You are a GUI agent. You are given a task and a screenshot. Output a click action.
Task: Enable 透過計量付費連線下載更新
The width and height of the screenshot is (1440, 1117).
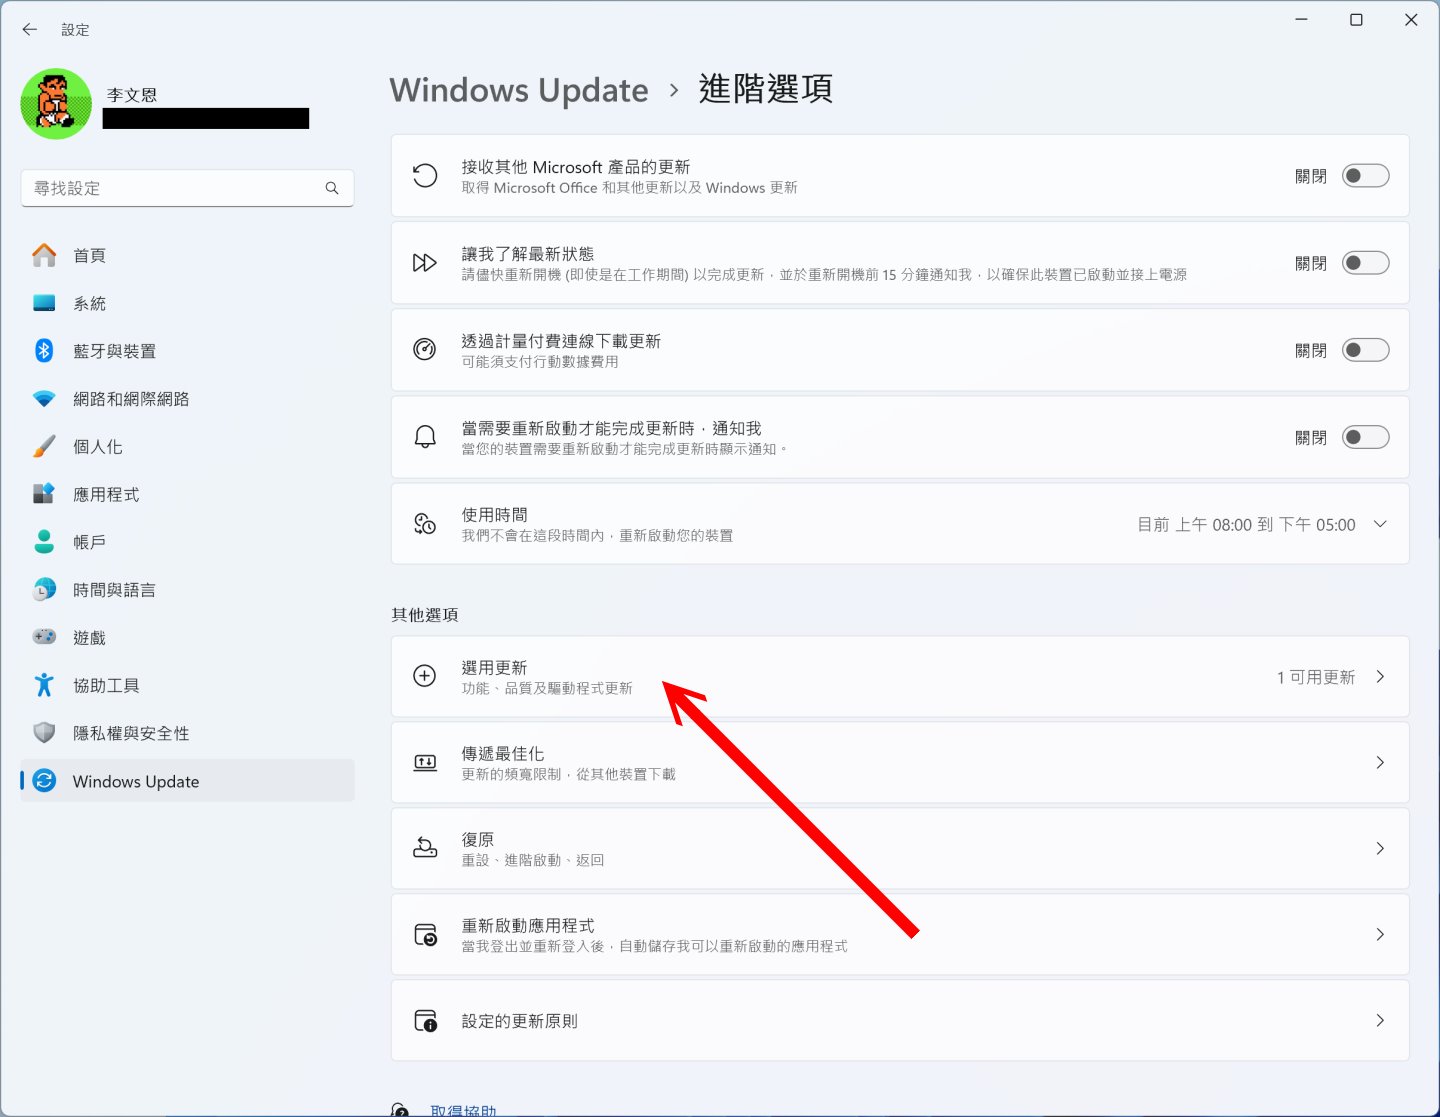(x=1366, y=350)
